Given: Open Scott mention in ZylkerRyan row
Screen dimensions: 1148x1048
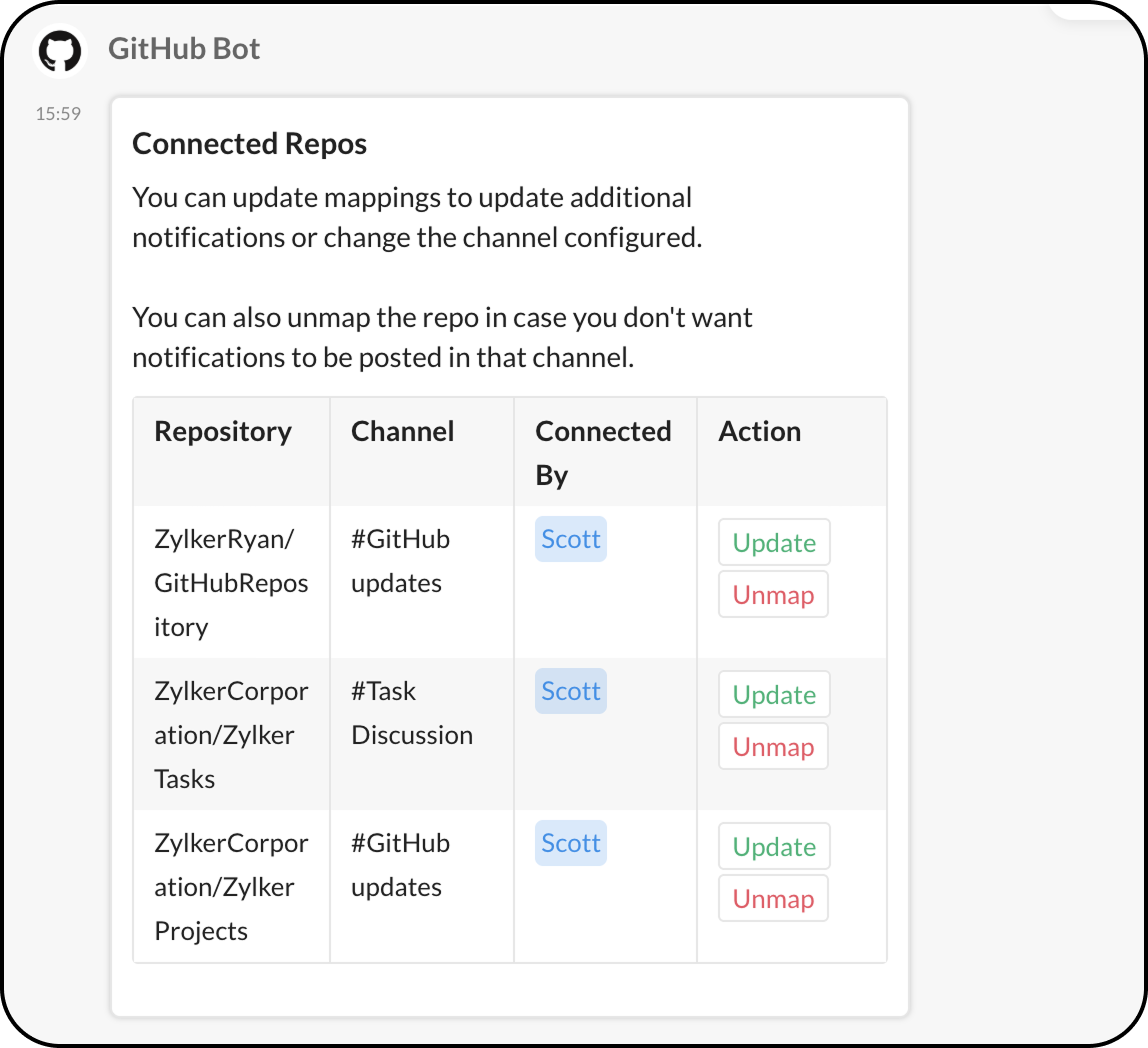Looking at the screenshot, I should click(570, 539).
